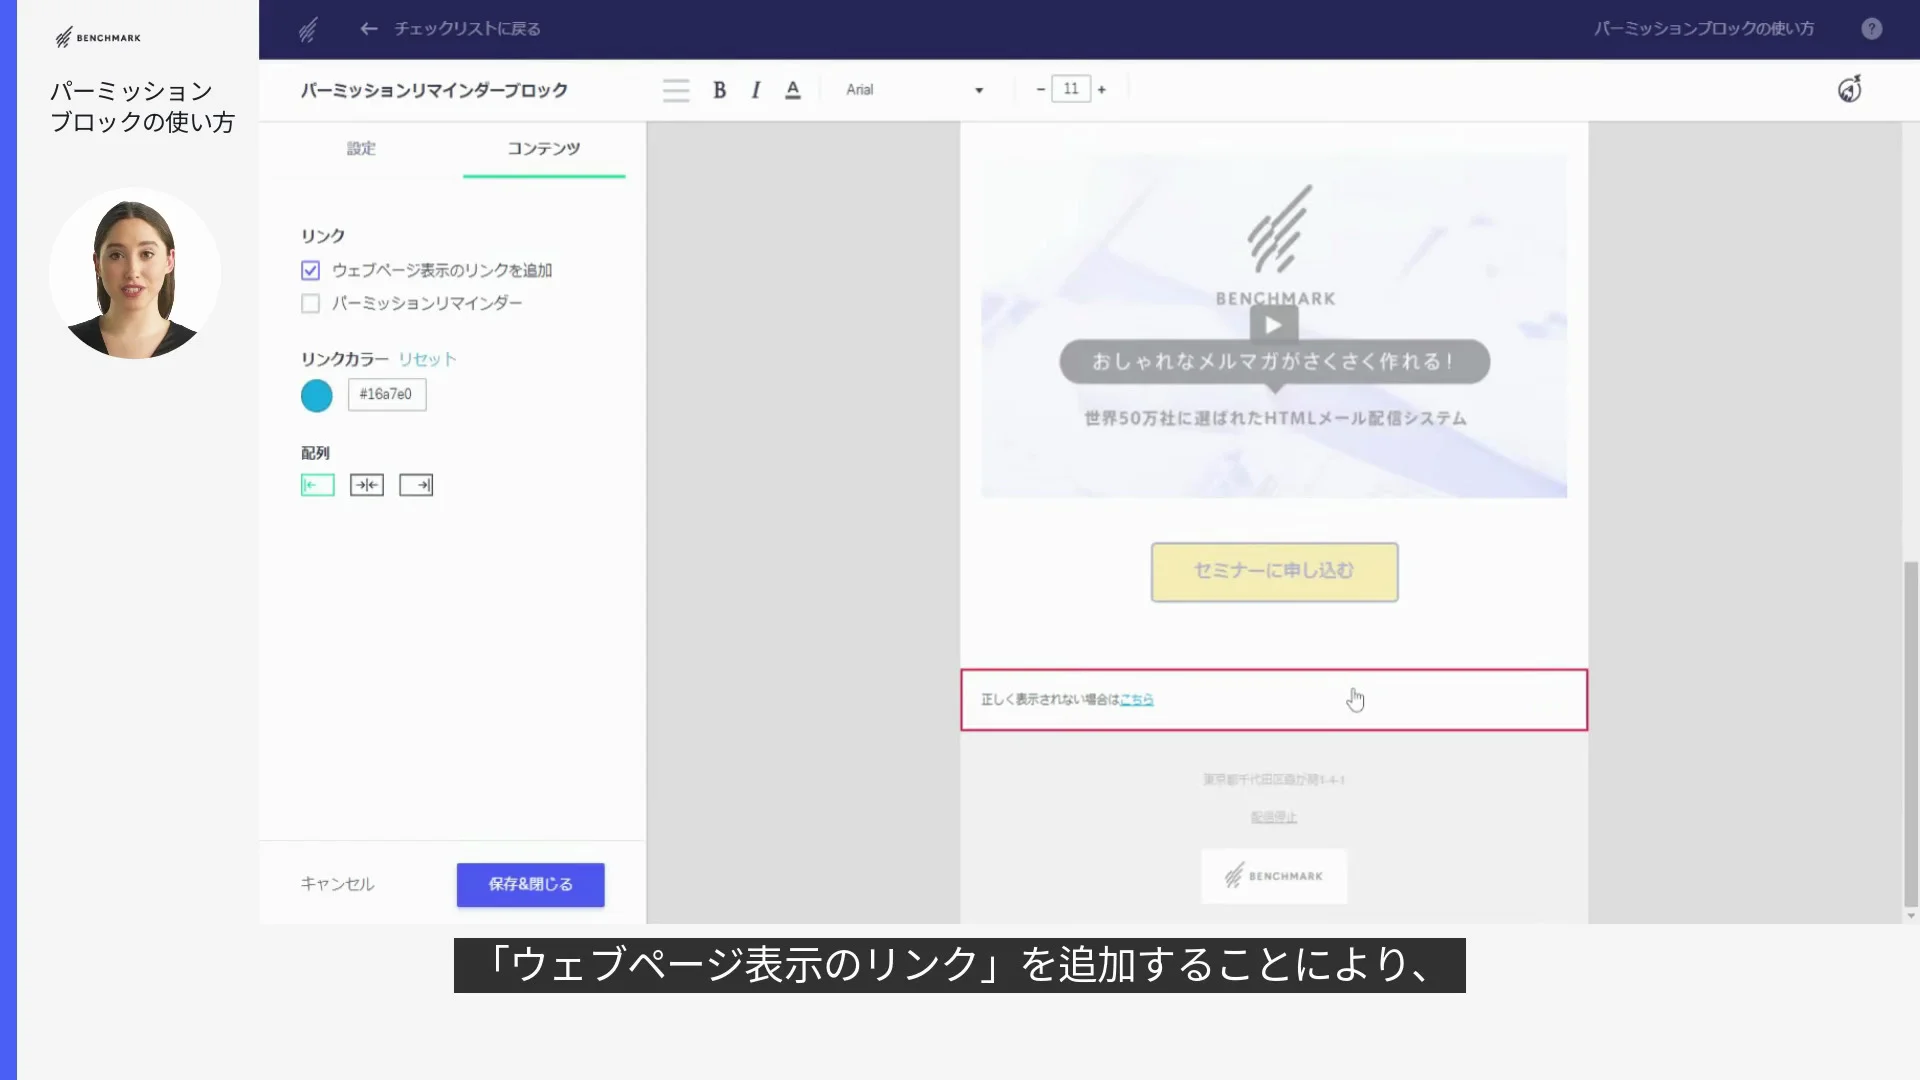The width and height of the screenshot is (1920, 1080).
Task: Decrease the font size with minus
Action: [x=1041, y=89]
